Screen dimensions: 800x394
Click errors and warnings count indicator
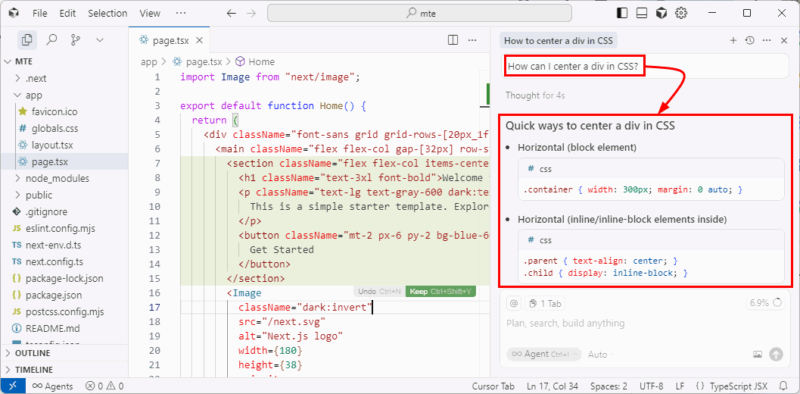coord(104,386)
